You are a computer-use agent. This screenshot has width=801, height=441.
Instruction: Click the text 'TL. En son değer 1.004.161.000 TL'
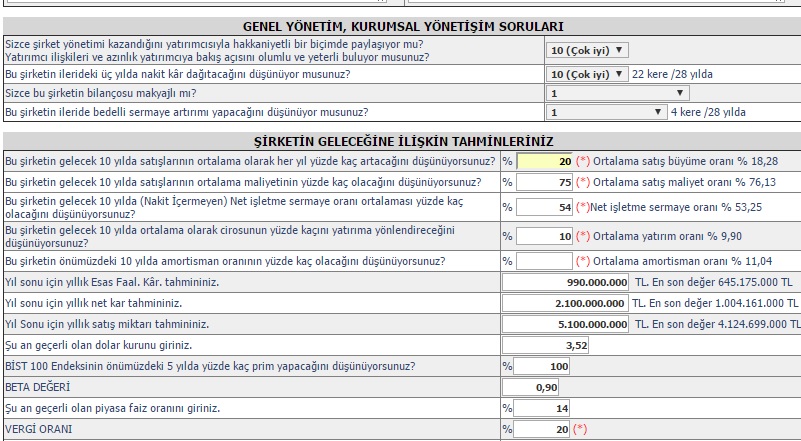pos(715,303)
